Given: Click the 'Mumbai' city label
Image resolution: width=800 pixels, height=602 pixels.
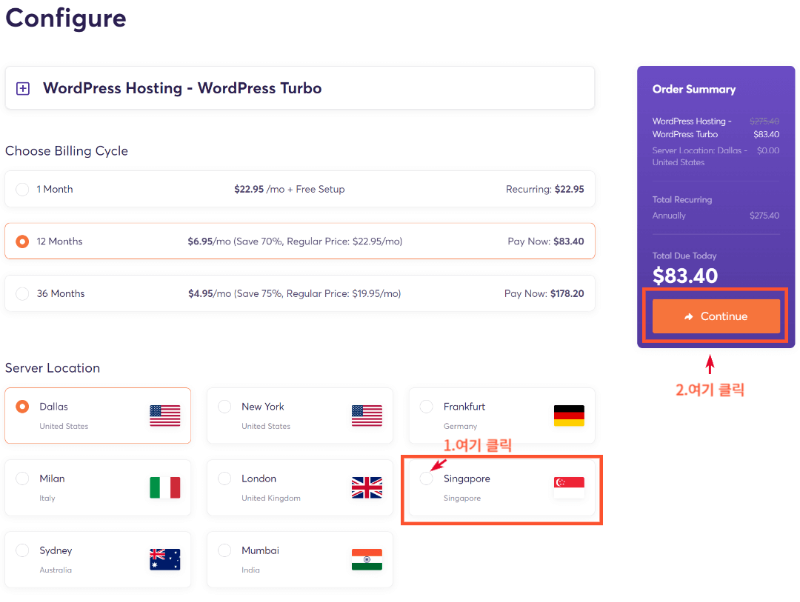Looking at the screenshot, I should click(260, 550).
